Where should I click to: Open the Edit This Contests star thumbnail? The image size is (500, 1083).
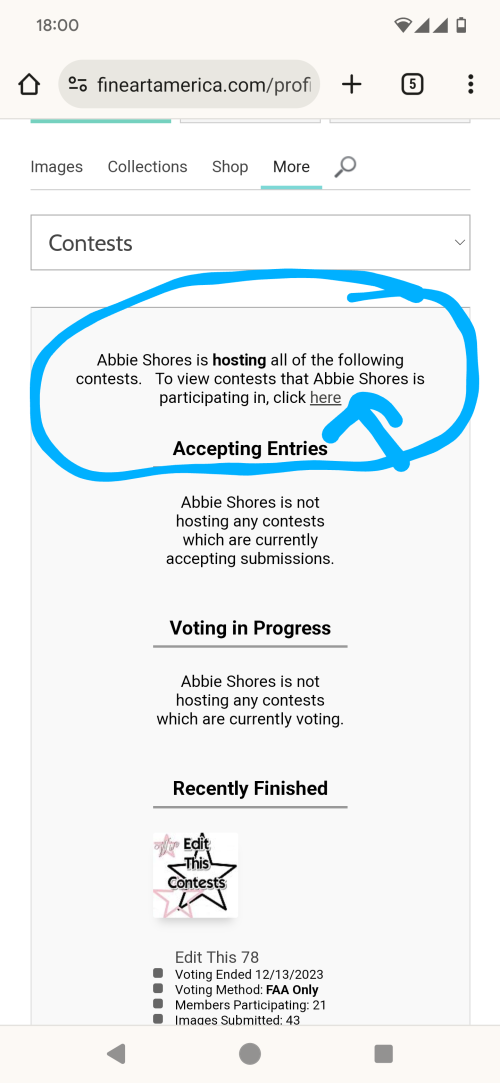pyautogui.click(x=195, y=874)
